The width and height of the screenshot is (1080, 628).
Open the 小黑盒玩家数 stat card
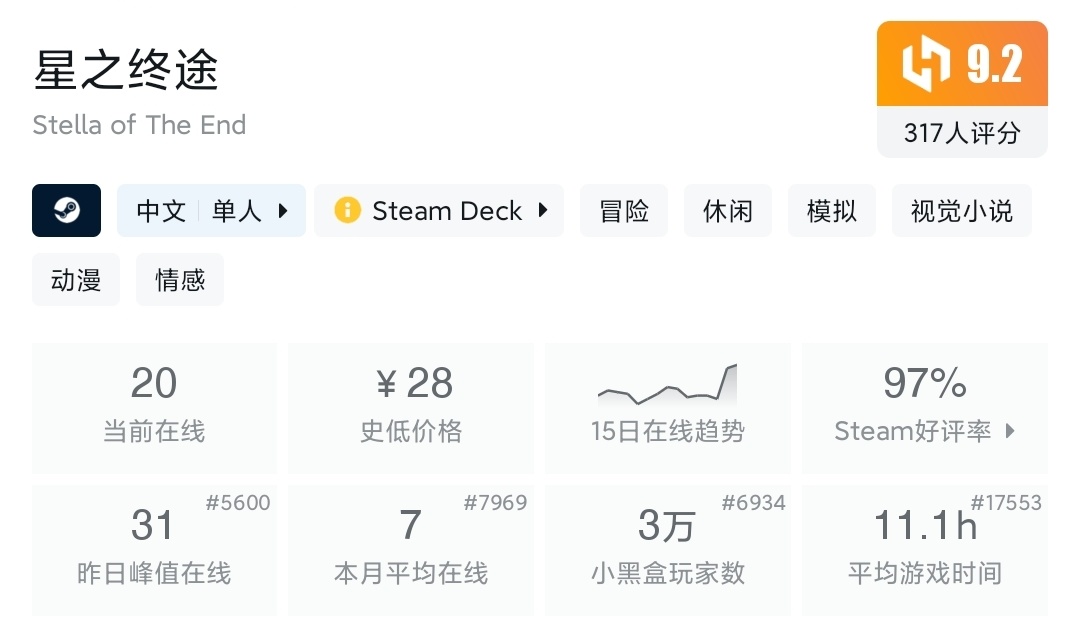[667, 549]
